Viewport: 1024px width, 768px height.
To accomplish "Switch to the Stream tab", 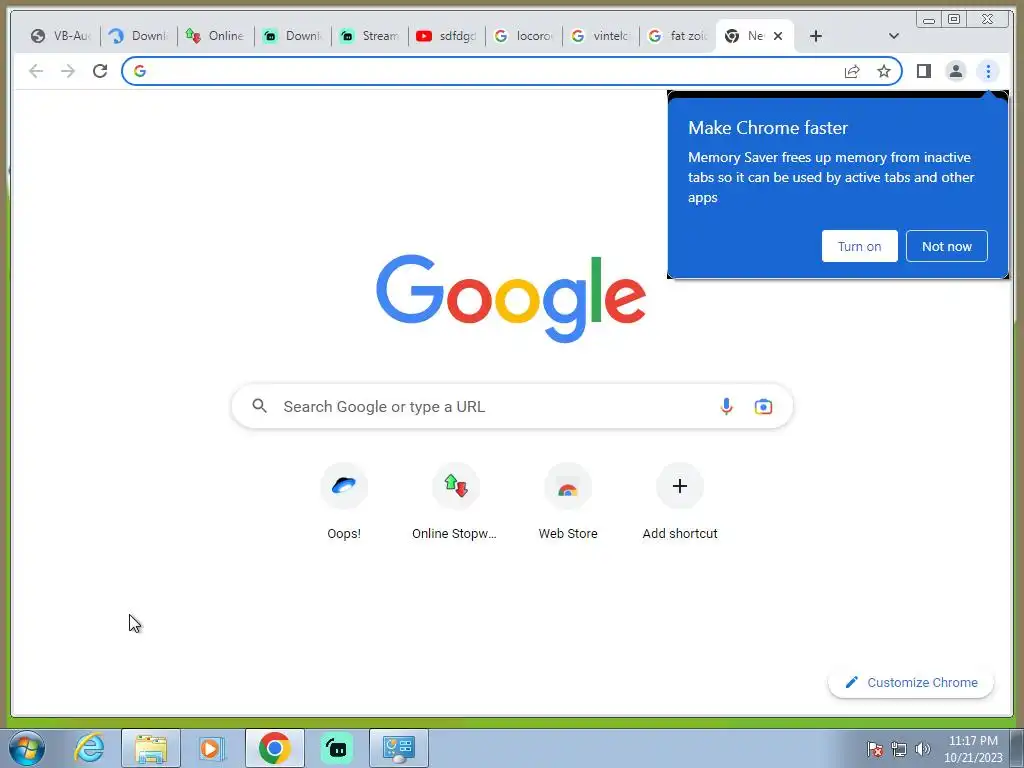I will pos(370,36).
